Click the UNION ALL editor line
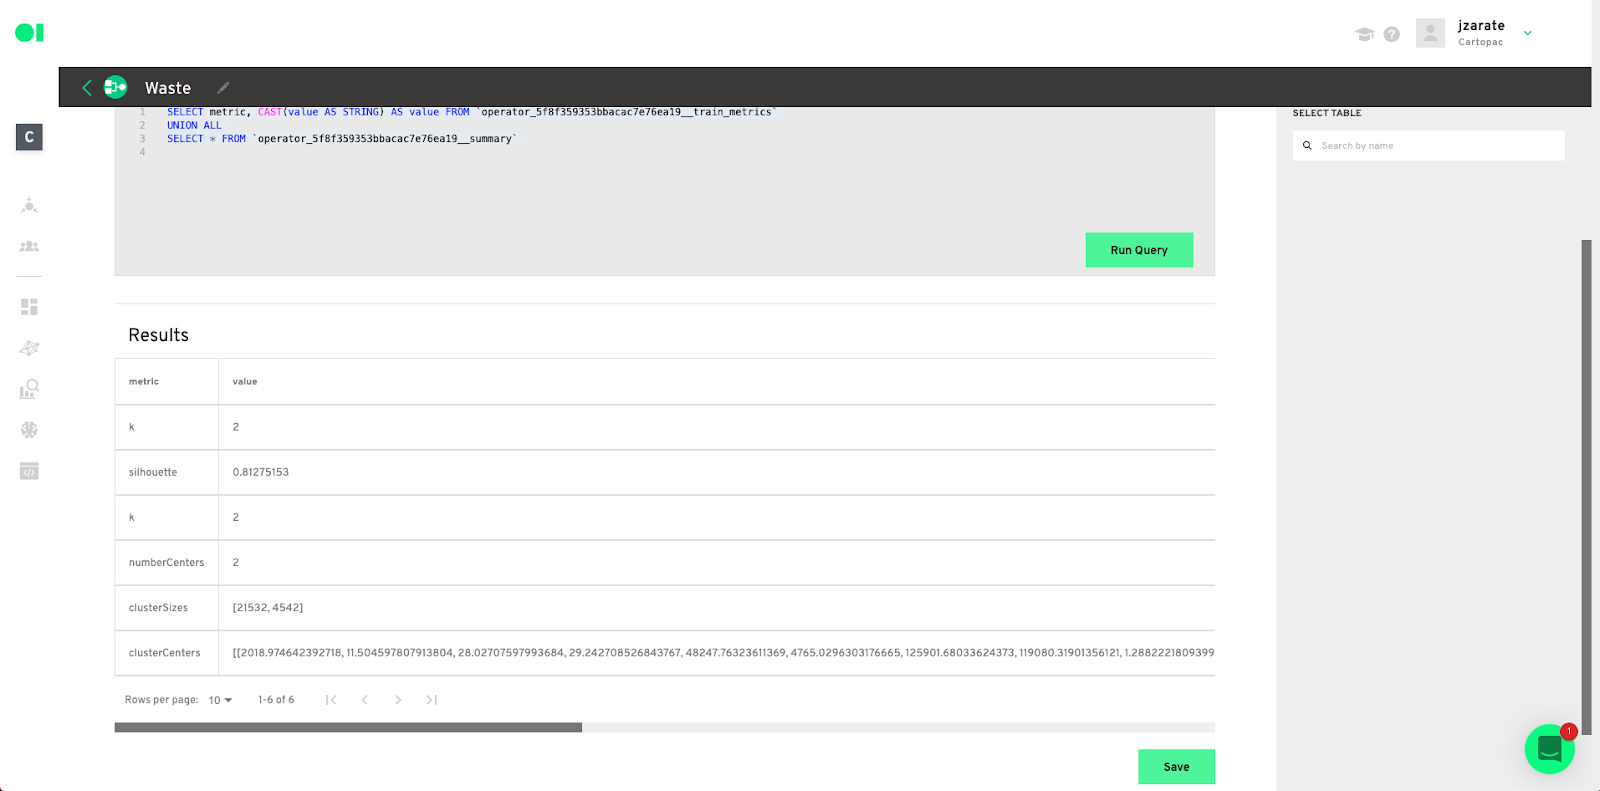 click(194, 126)
